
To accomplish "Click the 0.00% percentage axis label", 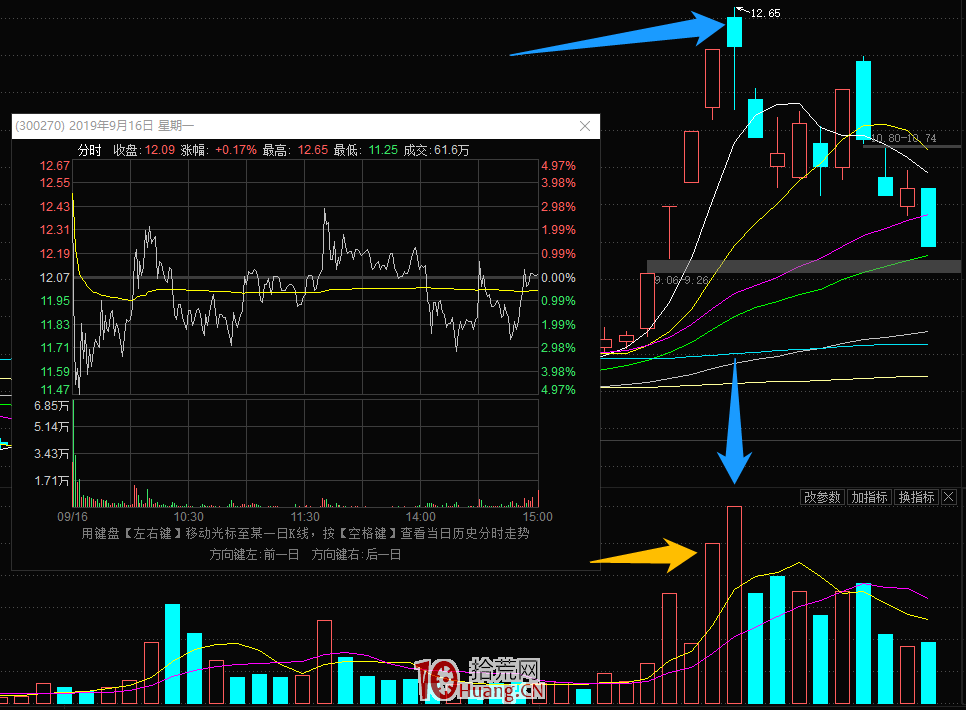I will 558,278.
